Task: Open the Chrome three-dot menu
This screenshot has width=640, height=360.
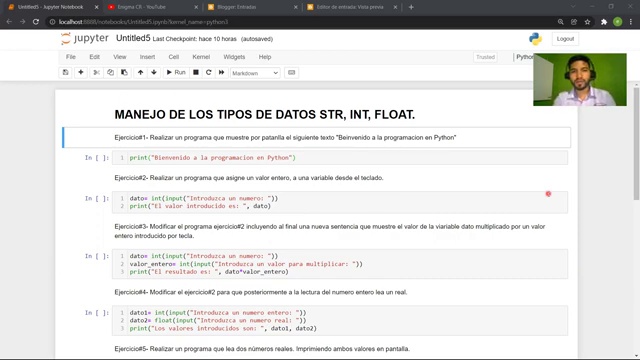Action: (631, 22)
